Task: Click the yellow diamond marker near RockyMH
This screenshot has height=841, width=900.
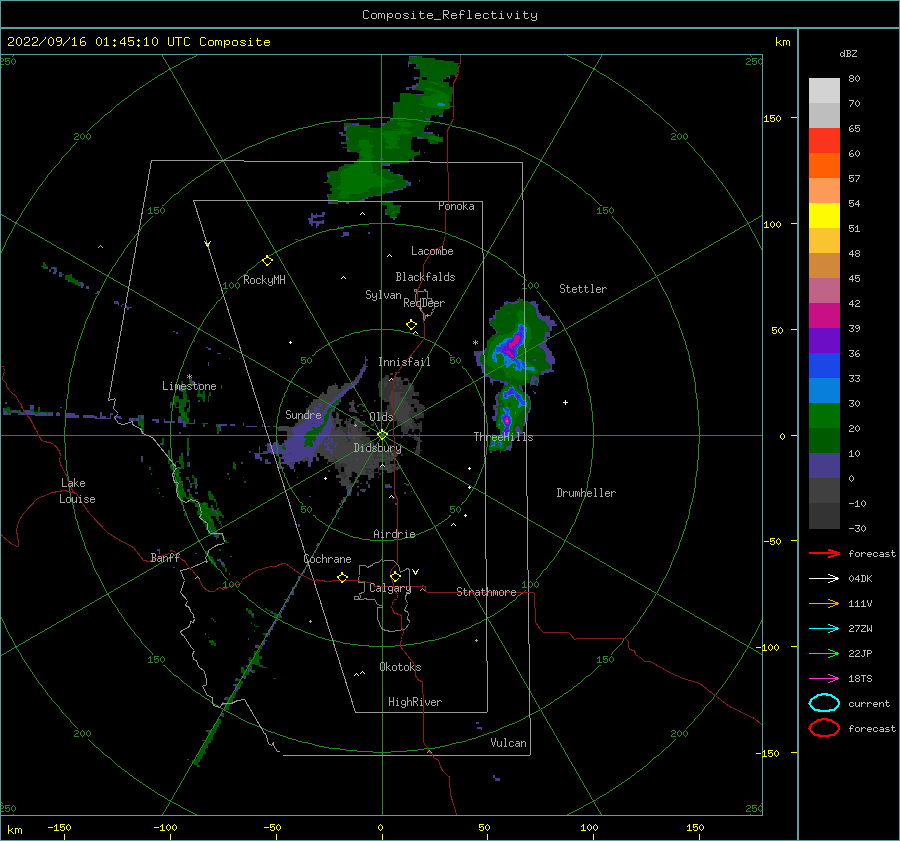Action: [267, 261]
